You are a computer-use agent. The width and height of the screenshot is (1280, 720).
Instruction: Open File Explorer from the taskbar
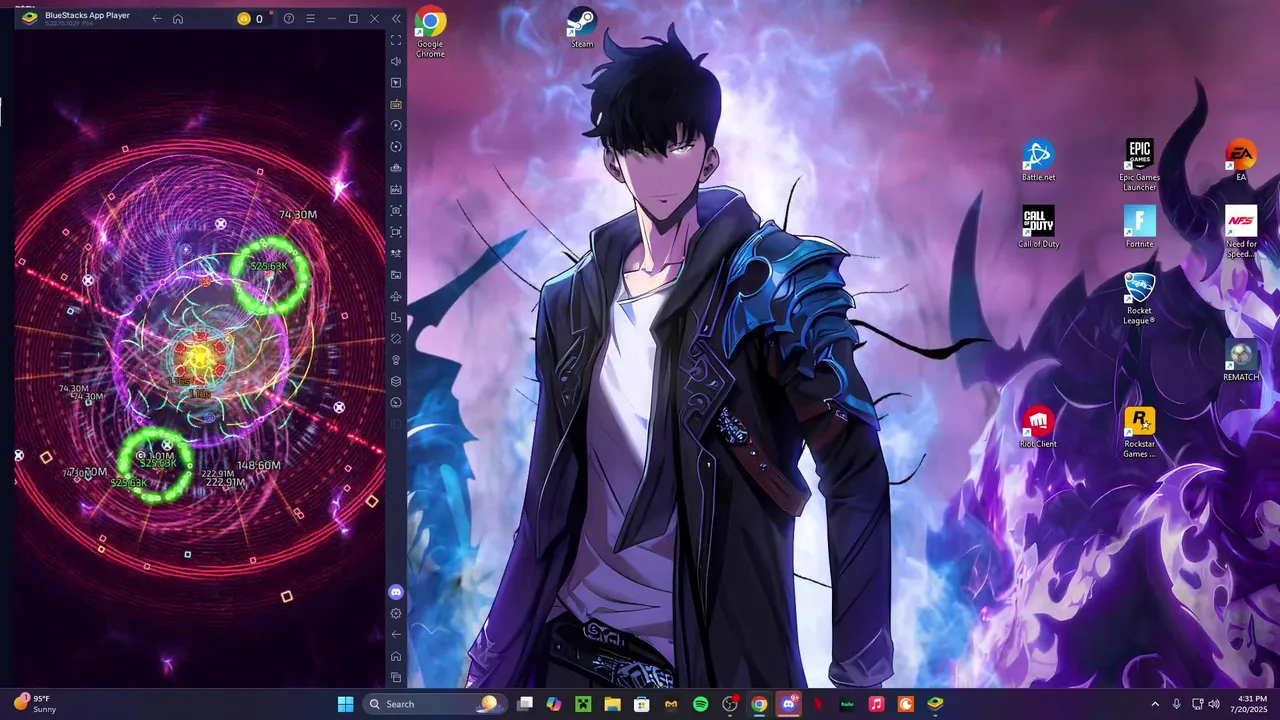612,704
